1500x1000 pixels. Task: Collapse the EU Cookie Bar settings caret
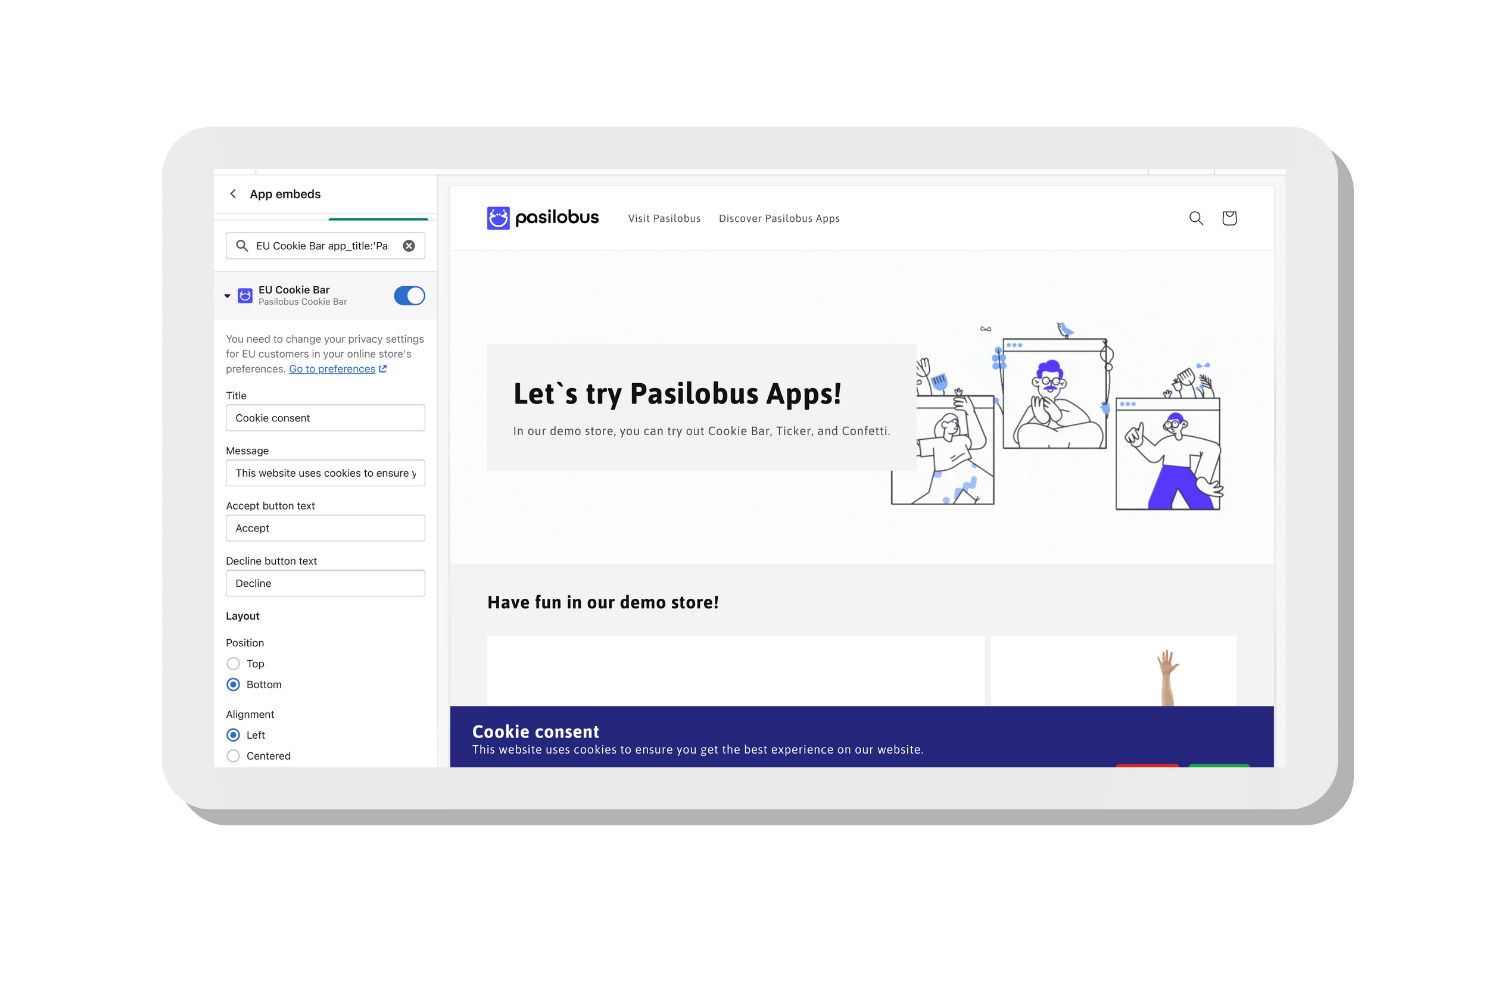(227, 296)
